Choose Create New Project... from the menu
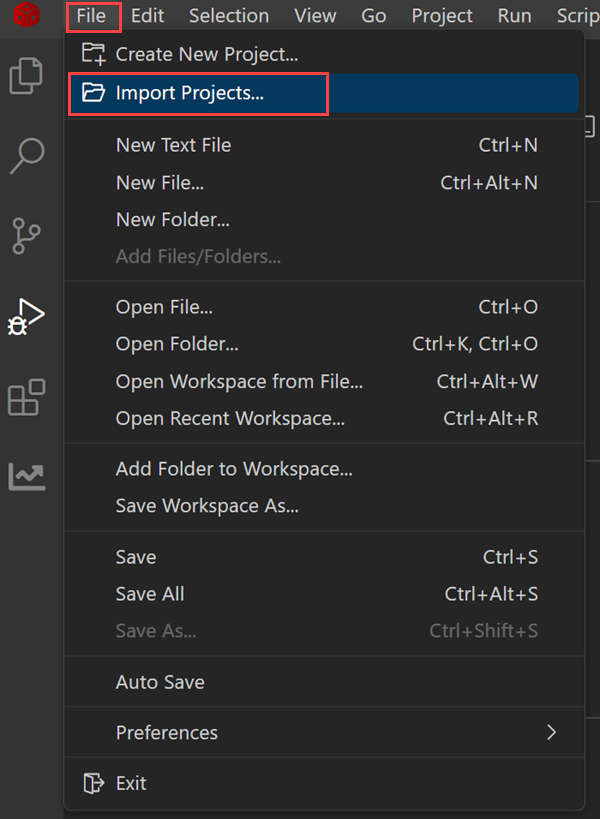 [324, 54]
